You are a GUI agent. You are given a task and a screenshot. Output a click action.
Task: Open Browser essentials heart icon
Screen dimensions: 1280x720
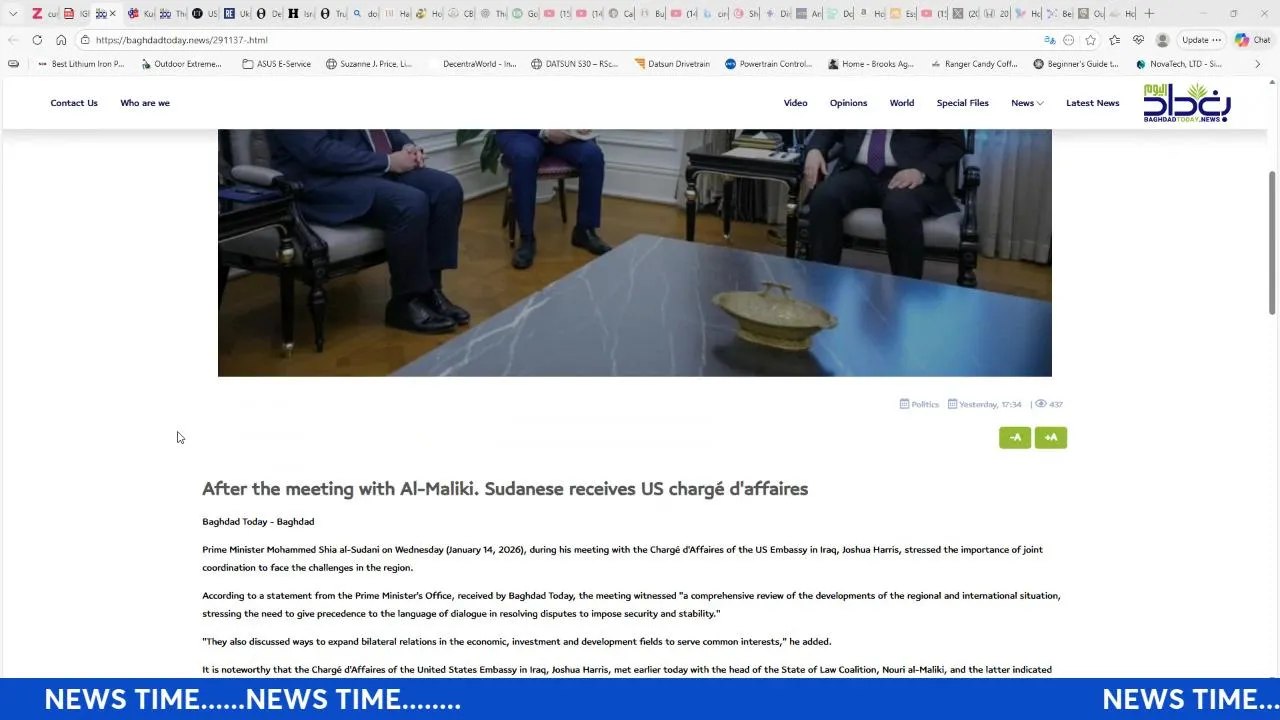(x=1138, y=40)
